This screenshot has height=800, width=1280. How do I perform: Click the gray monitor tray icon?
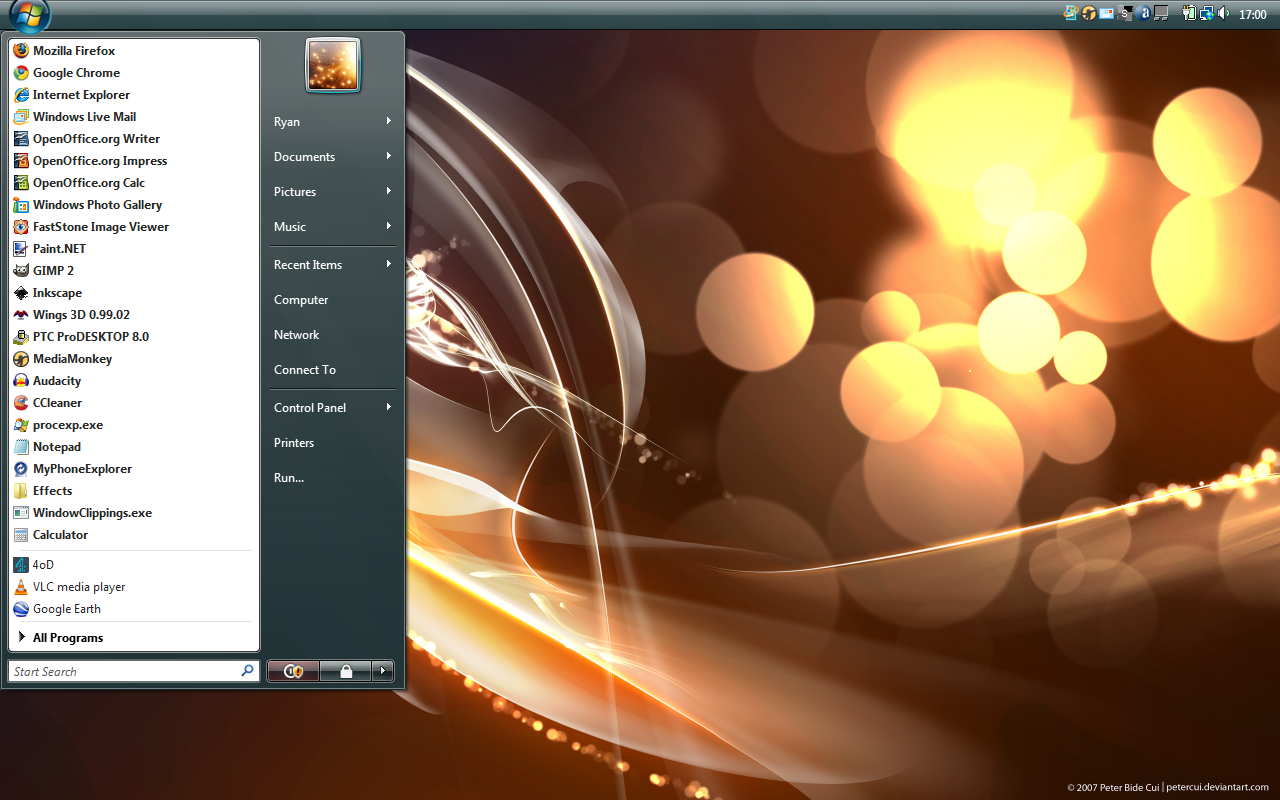click(1161, 13)
